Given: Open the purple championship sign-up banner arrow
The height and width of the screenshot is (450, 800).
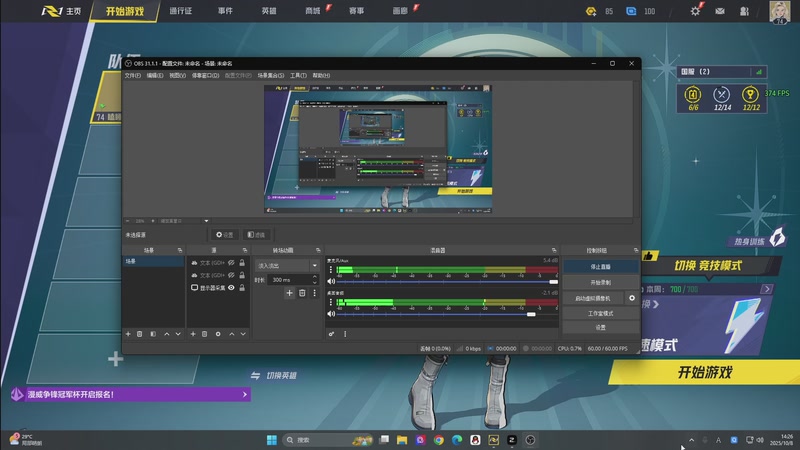Looking at the screenshot, I should tap(245, 394).
